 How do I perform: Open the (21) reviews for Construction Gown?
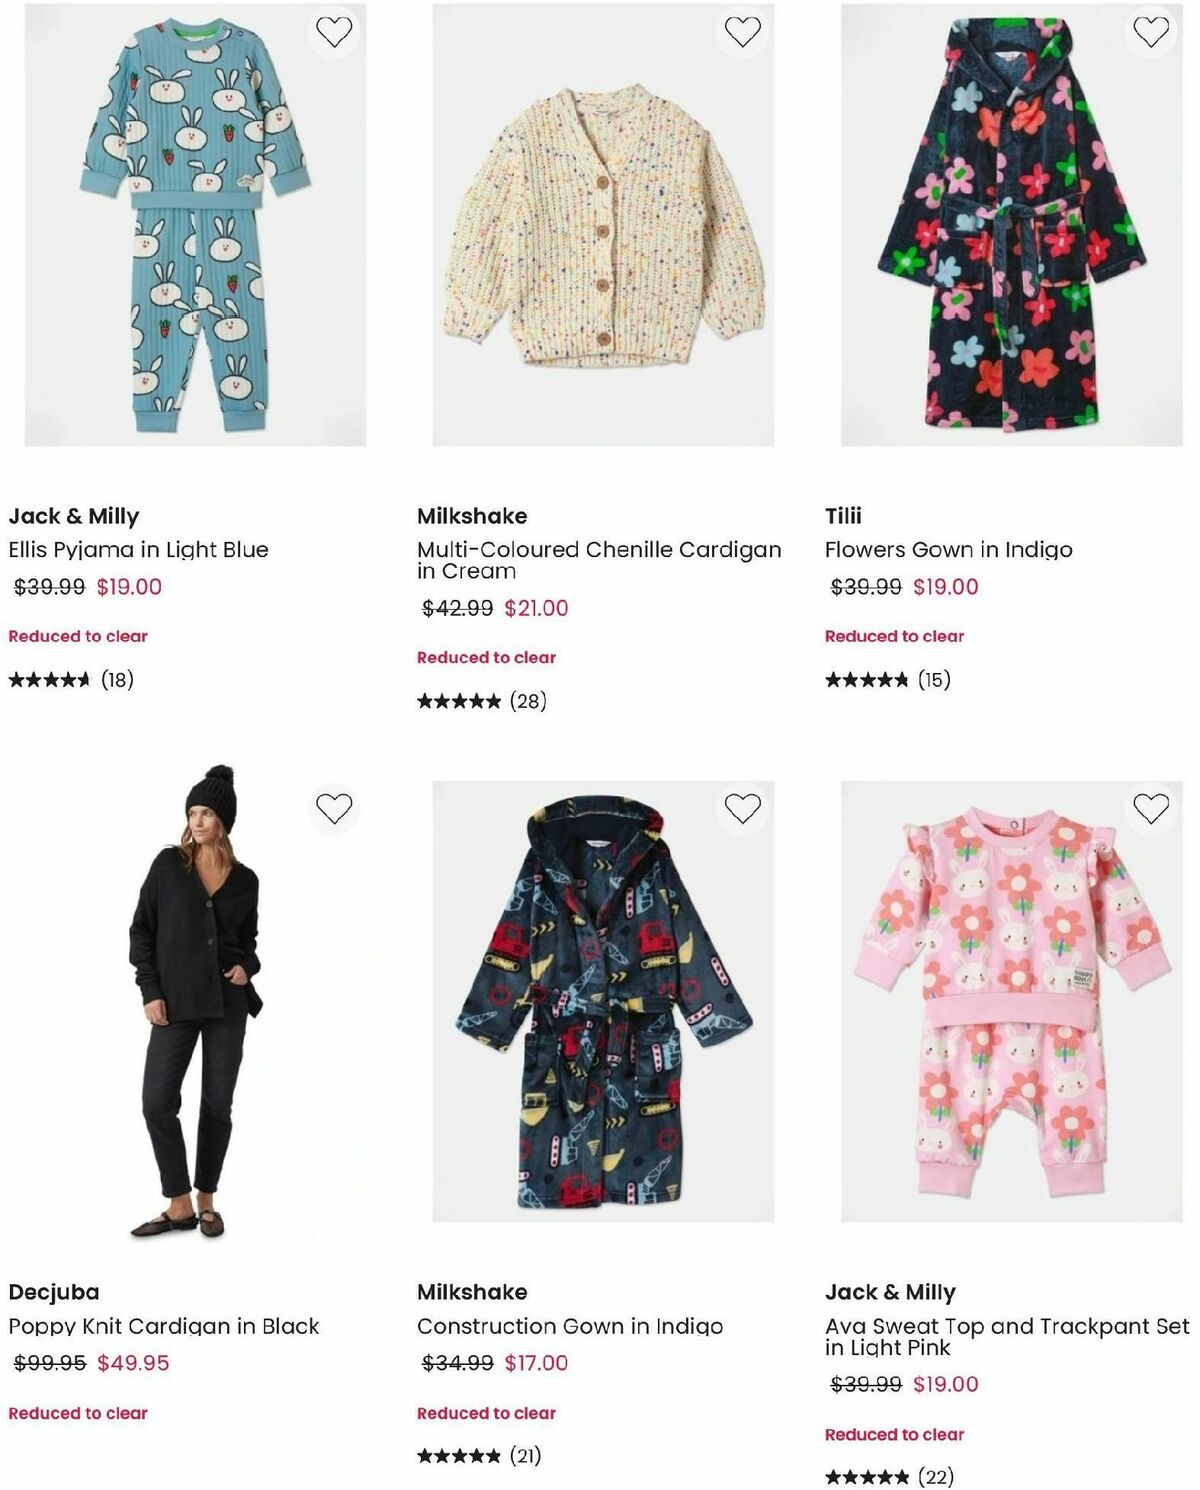524,1456
